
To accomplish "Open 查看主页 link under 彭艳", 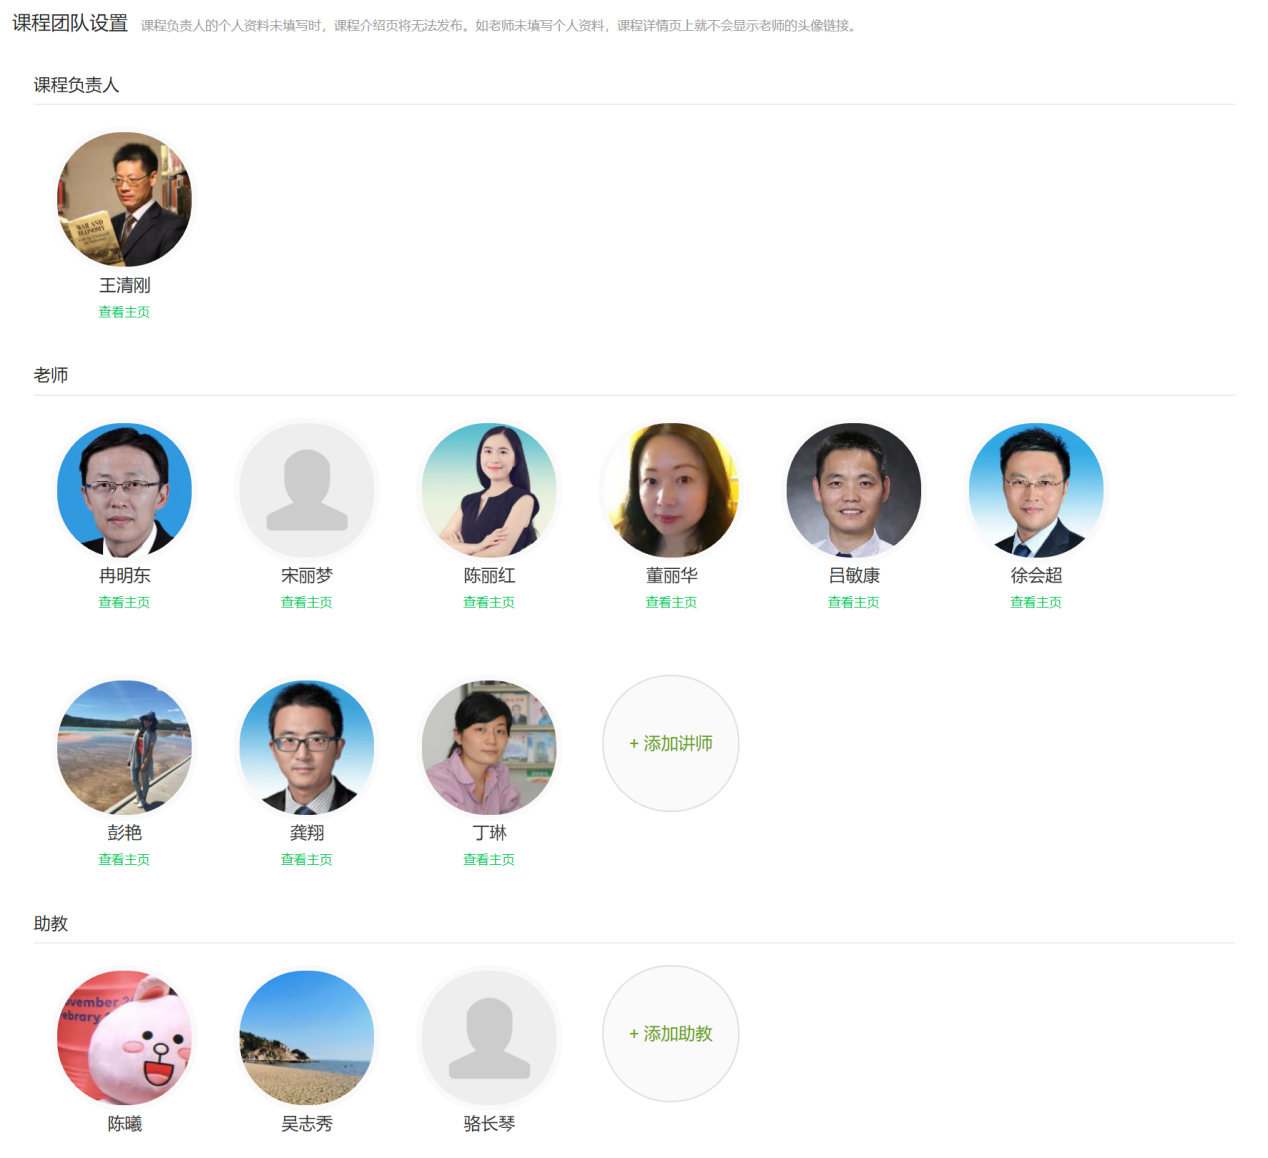I will tap(124, 859).
